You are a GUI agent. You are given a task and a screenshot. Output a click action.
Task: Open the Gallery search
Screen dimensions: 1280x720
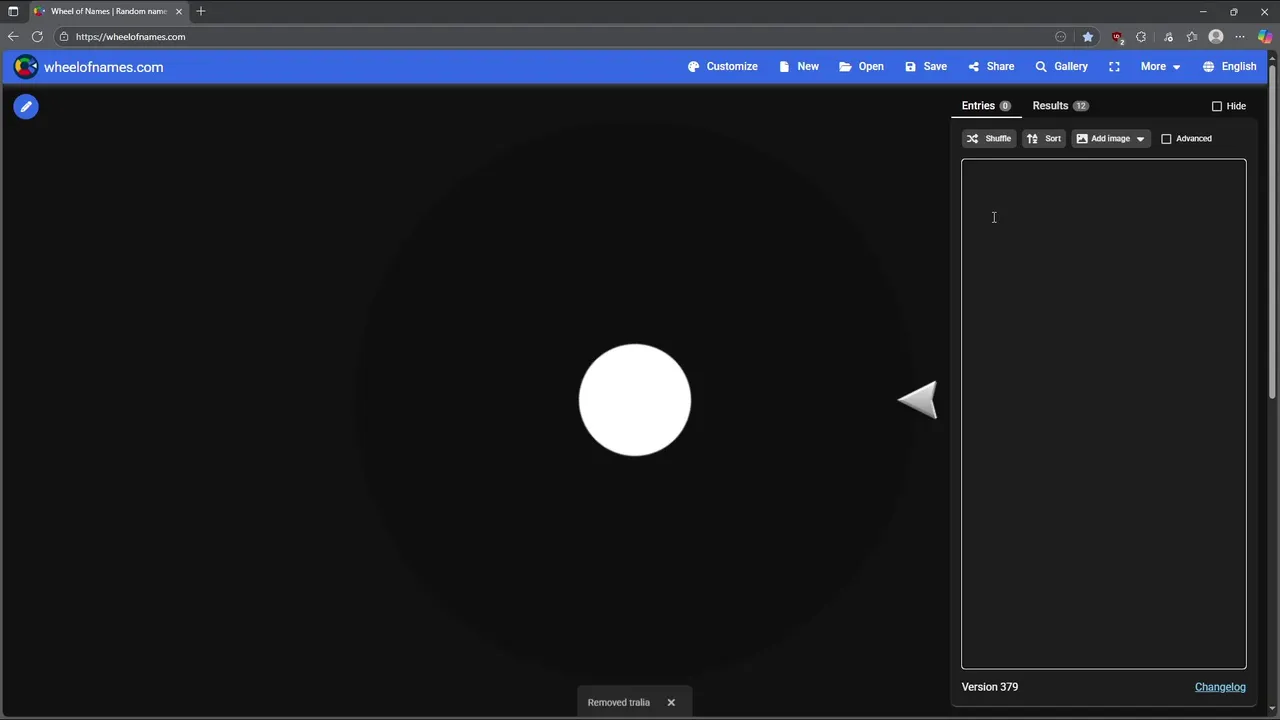pos(1061,67)
